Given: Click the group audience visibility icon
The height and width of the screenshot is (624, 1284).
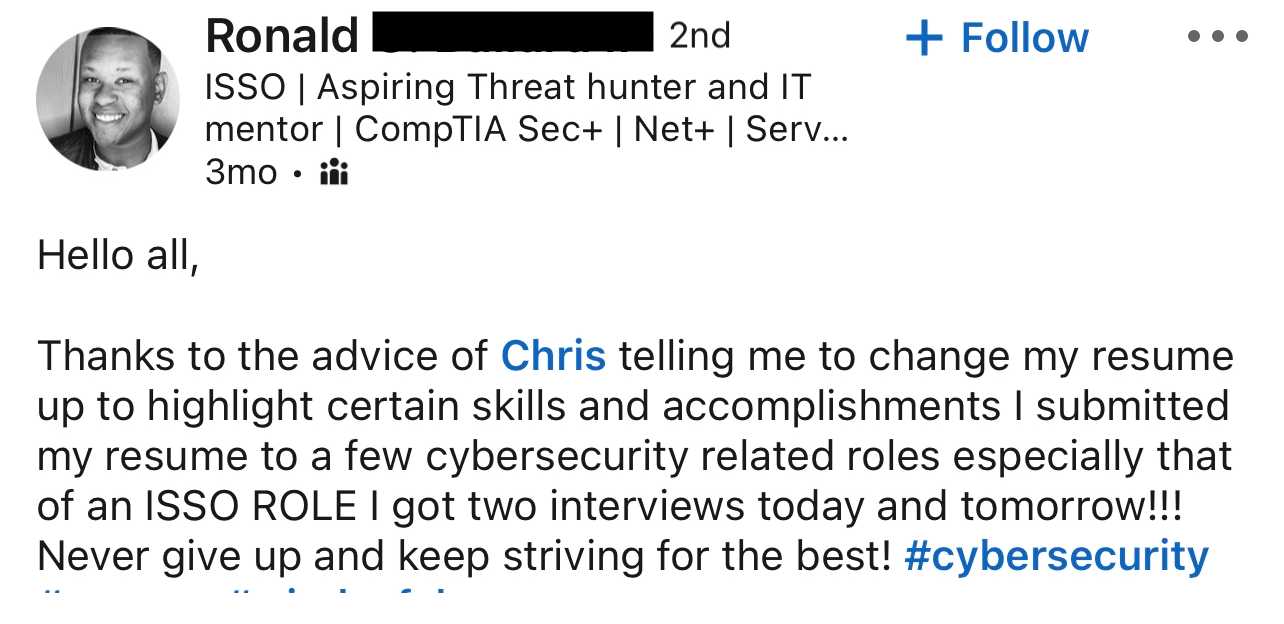Looking at the screenshot, I should pyautogui.click(x=333, y=174).
